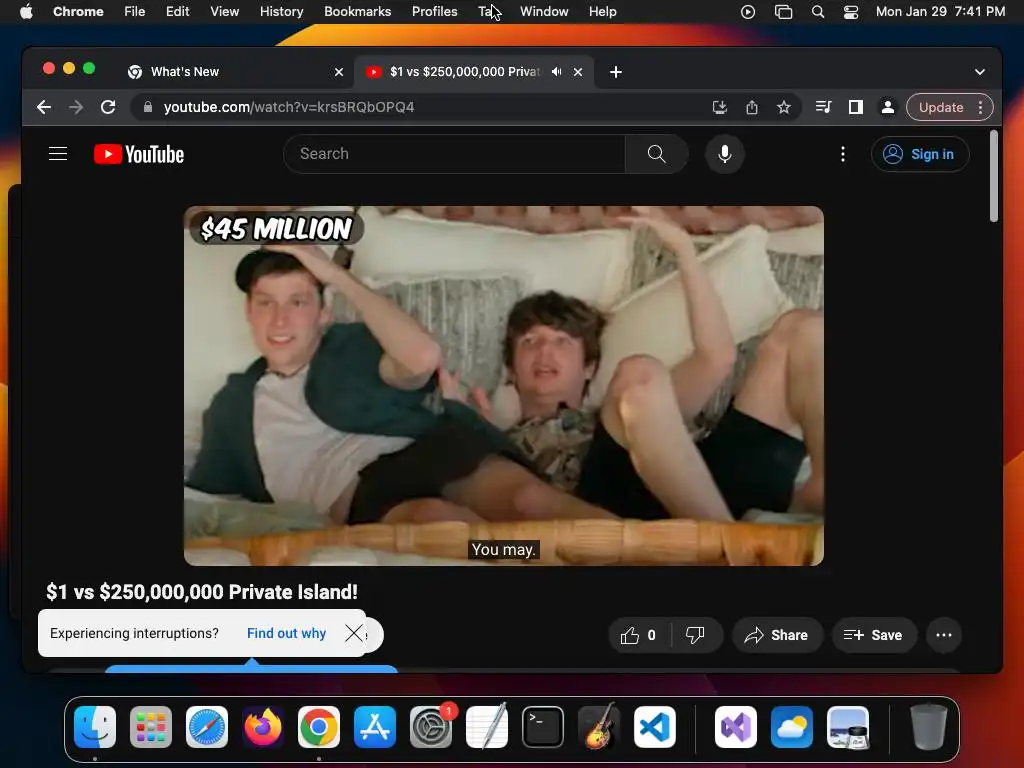This screenshot has width=1024, height=768.
Task: Go to YouTube home via logo
Action: (139, 154)
